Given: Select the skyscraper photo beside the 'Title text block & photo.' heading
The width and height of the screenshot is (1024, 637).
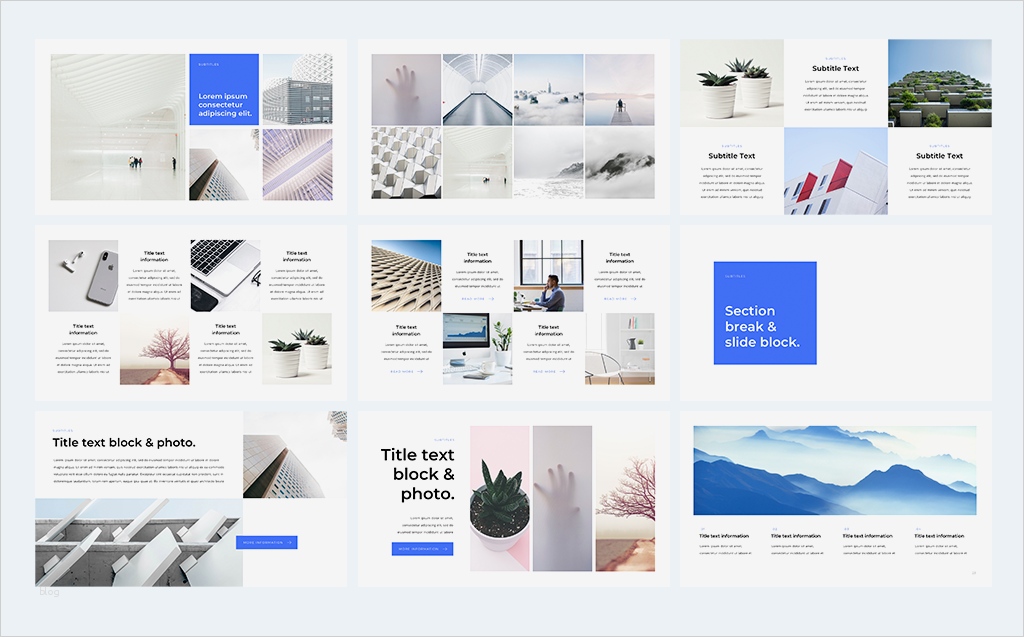Looking at the screenshot, I should pyautogui.click(x=295, y=455).
